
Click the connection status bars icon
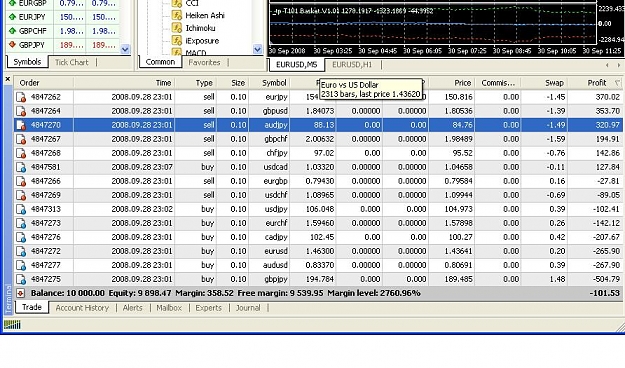click(12, 325)
